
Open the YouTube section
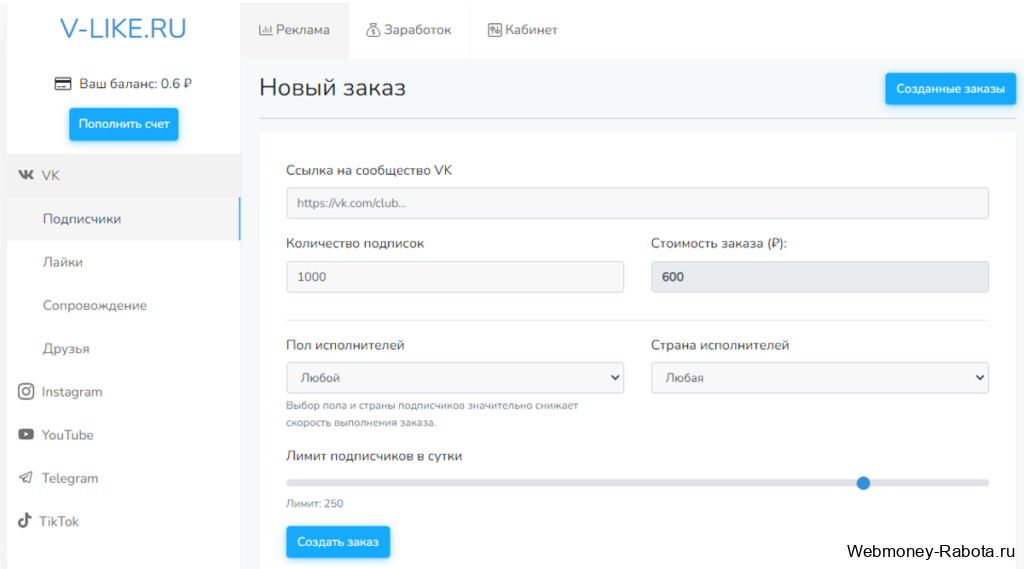point(123,434)
